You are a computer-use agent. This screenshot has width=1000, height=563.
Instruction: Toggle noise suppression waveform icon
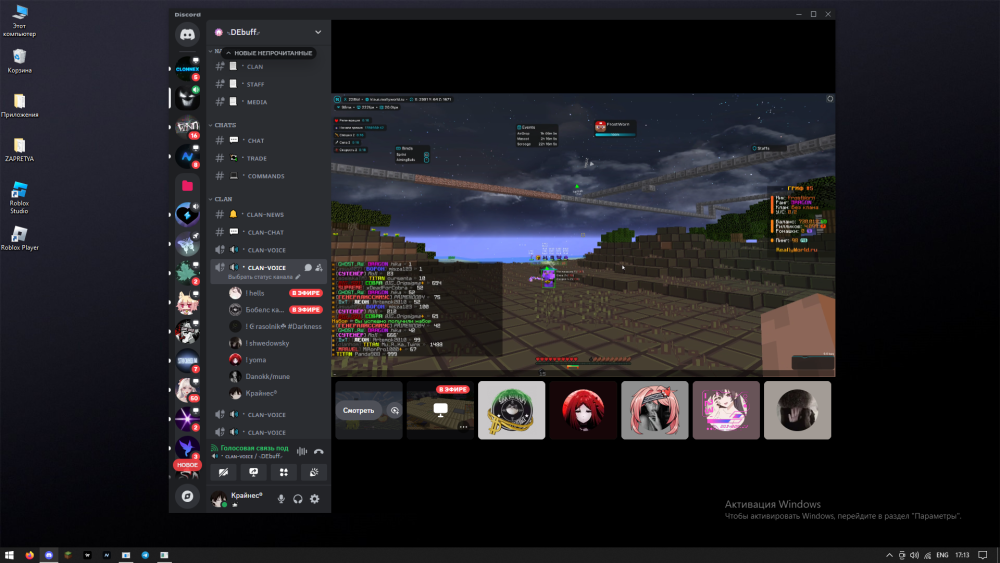tap(302, 451)
